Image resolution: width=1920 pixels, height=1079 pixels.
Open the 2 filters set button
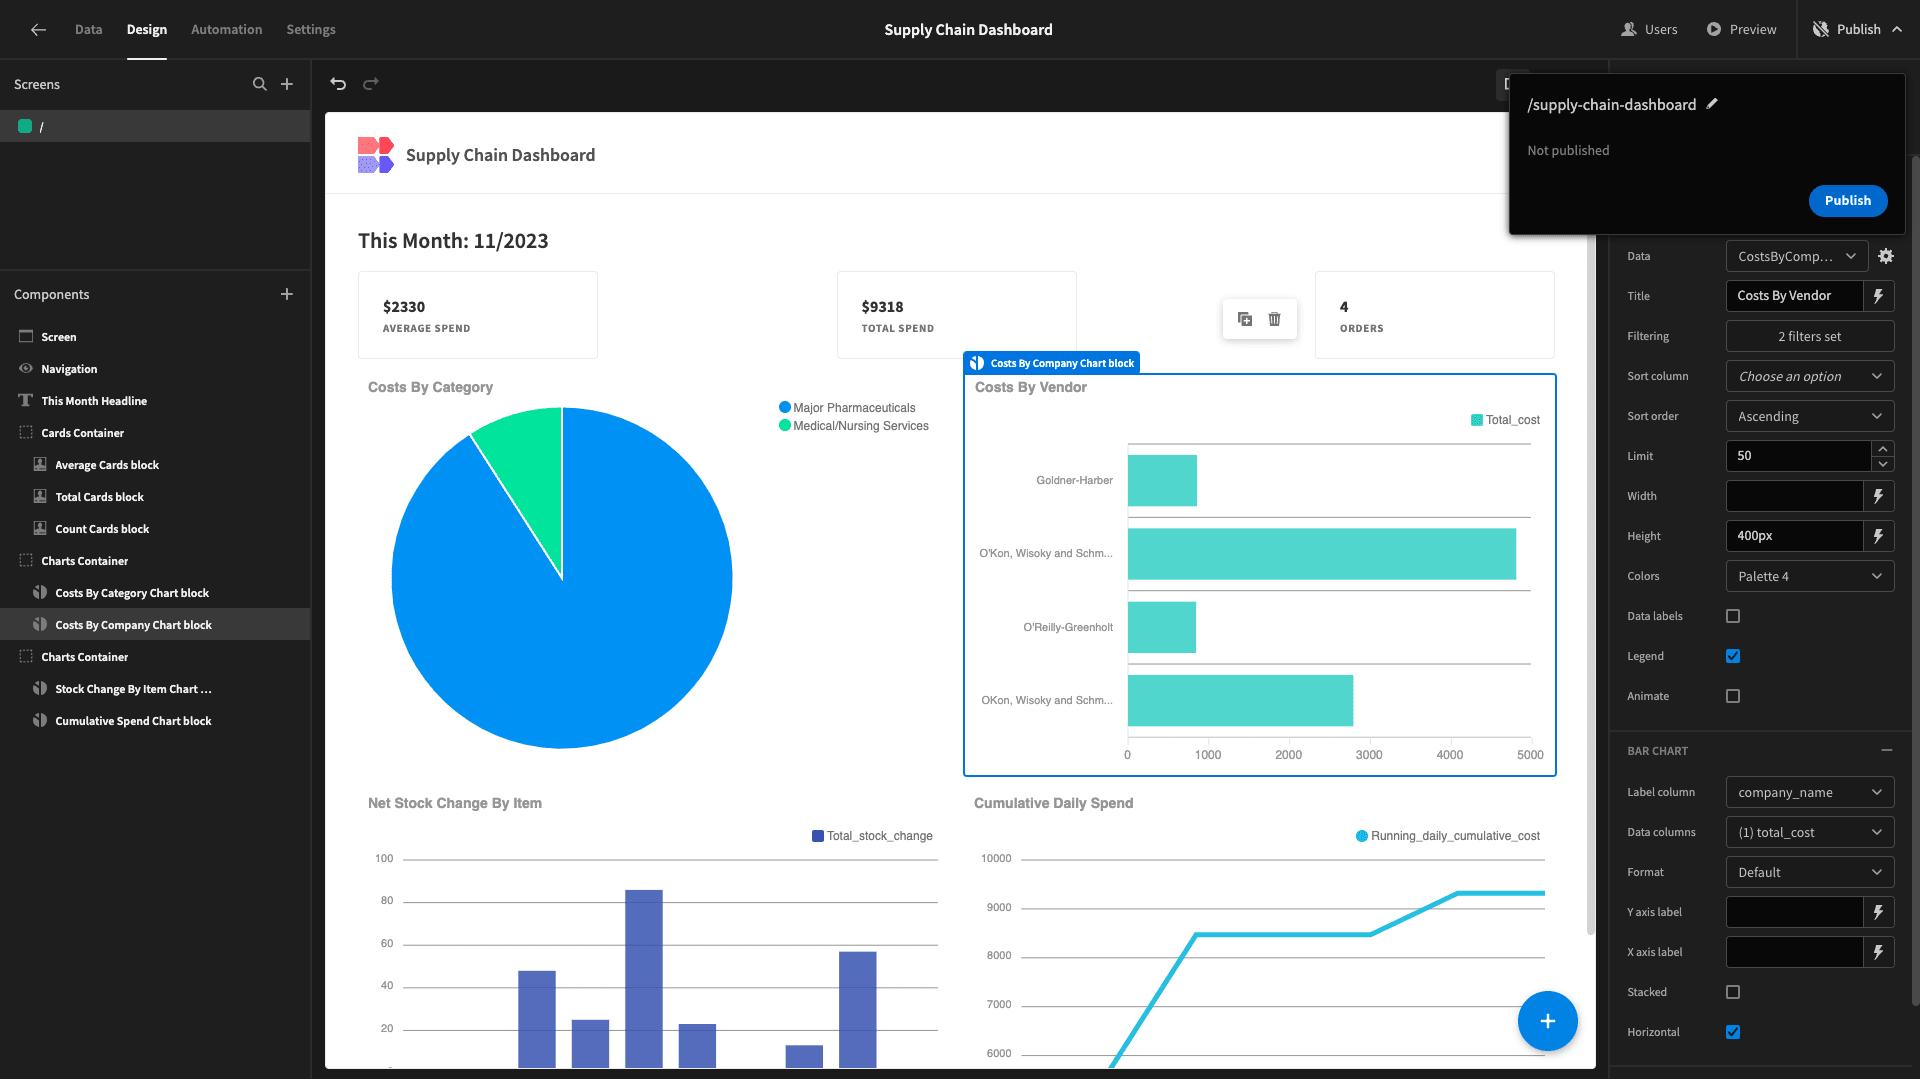click(1810, 336)
